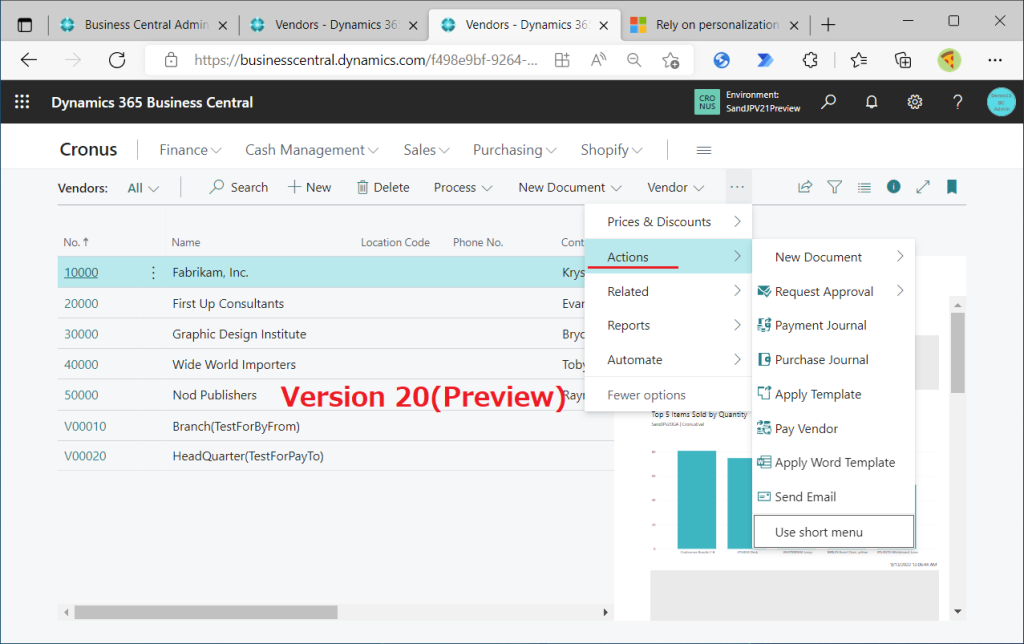Expand the Process action group
Screen dimensions: 1024x644
462,187
